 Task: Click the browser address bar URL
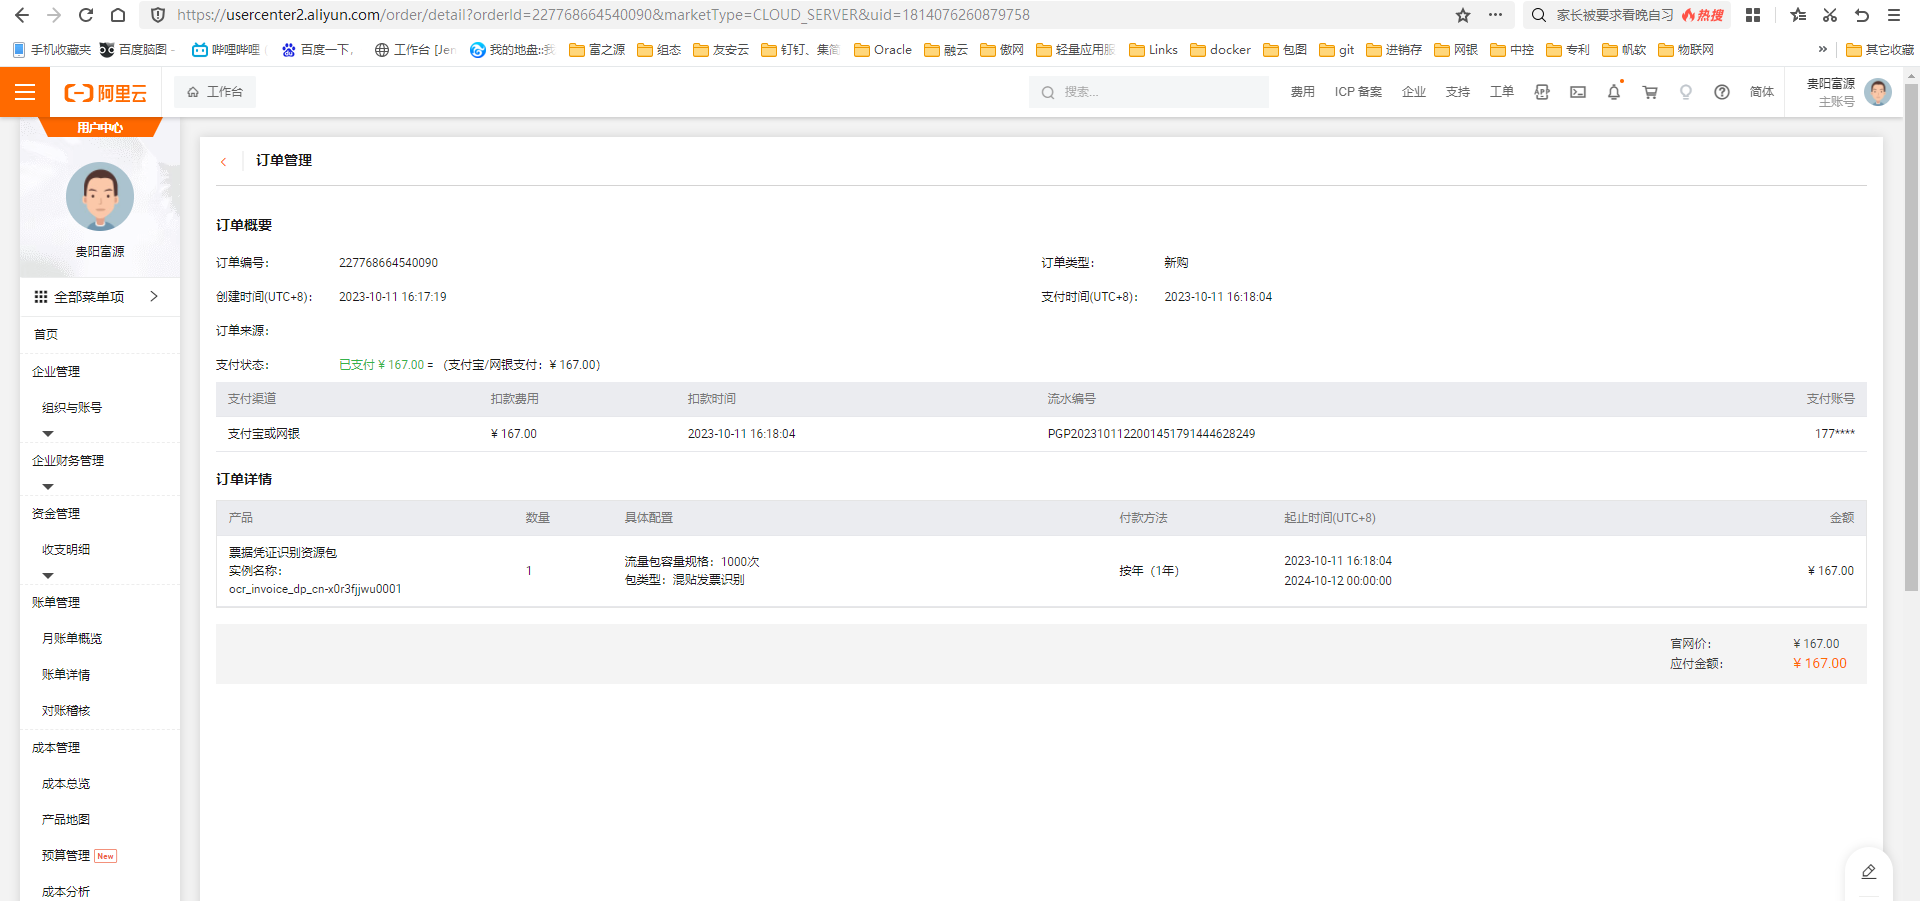coord(603,15)
